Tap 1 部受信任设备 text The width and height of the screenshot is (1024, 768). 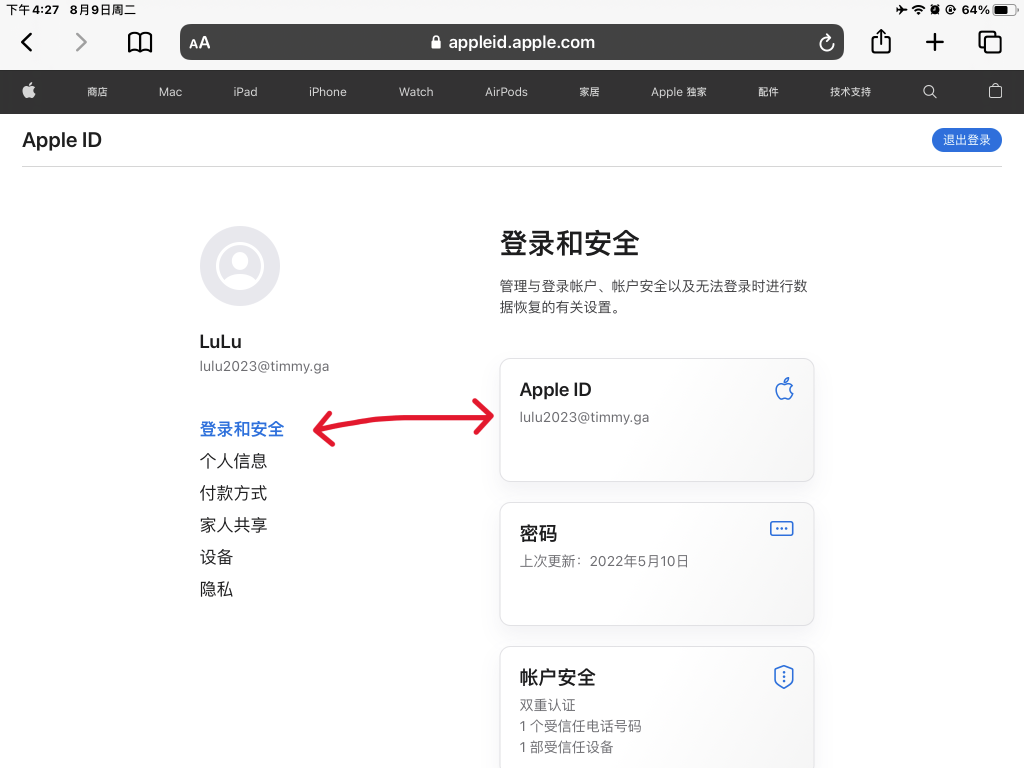566,747
